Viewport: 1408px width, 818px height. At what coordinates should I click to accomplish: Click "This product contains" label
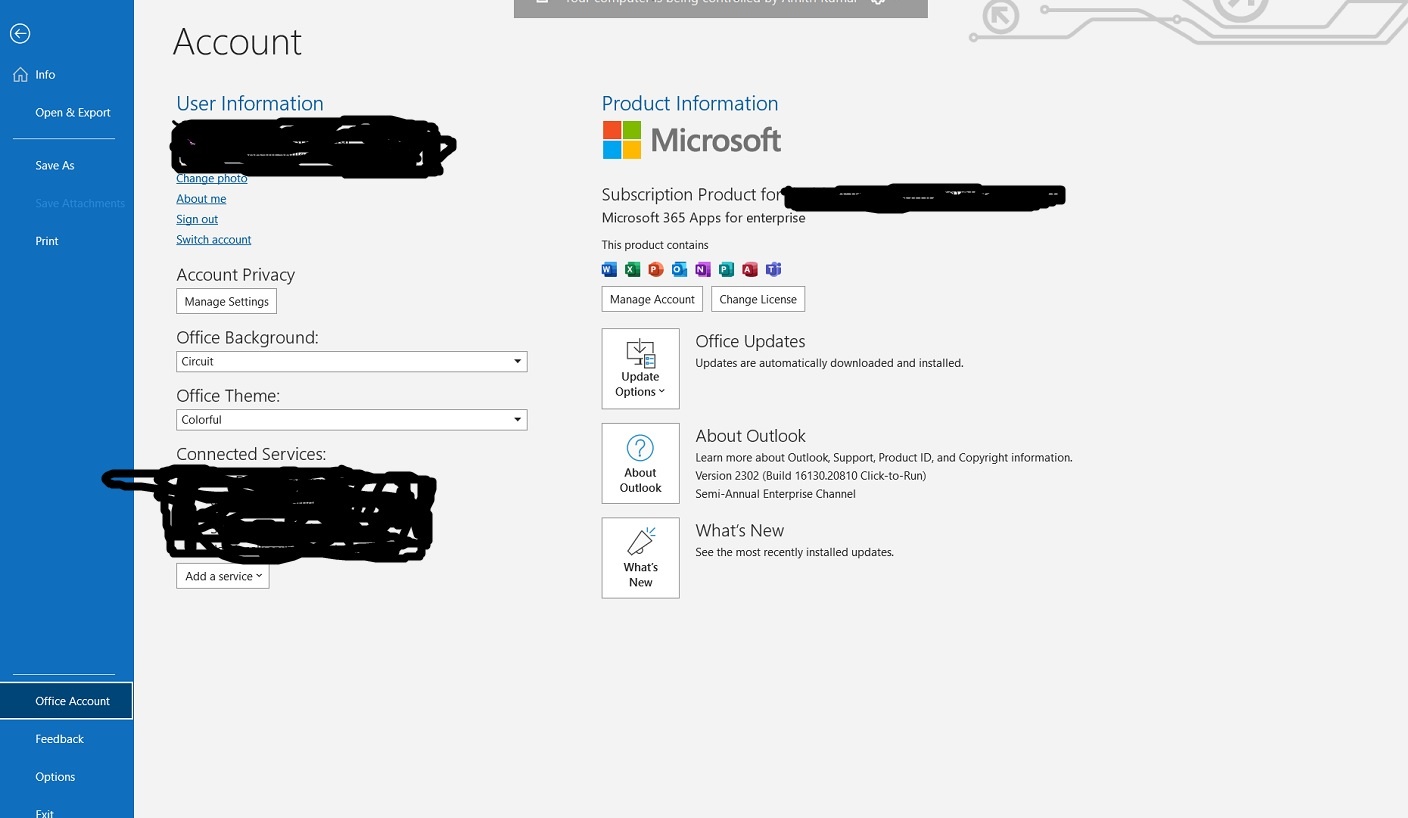click(x=655, y=245)
